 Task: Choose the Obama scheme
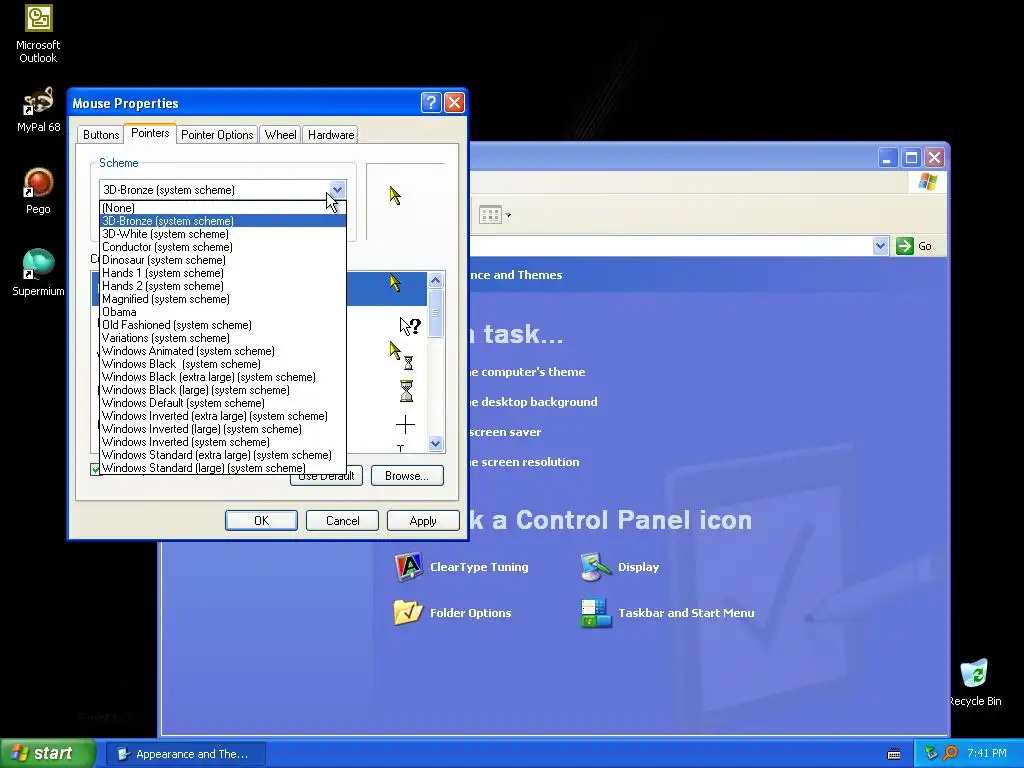[x=223, y=312]
